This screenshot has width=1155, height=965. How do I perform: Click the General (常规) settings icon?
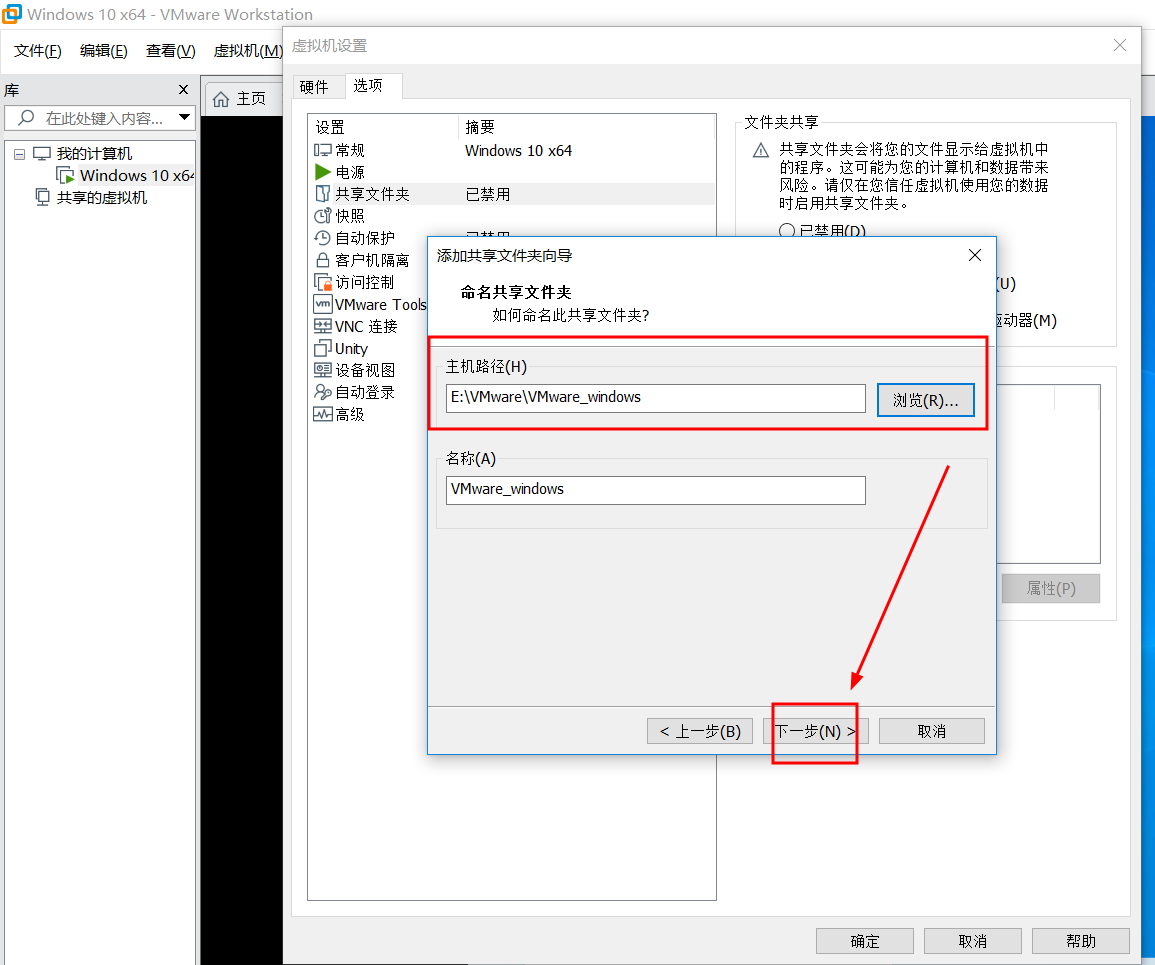(322, 150)
